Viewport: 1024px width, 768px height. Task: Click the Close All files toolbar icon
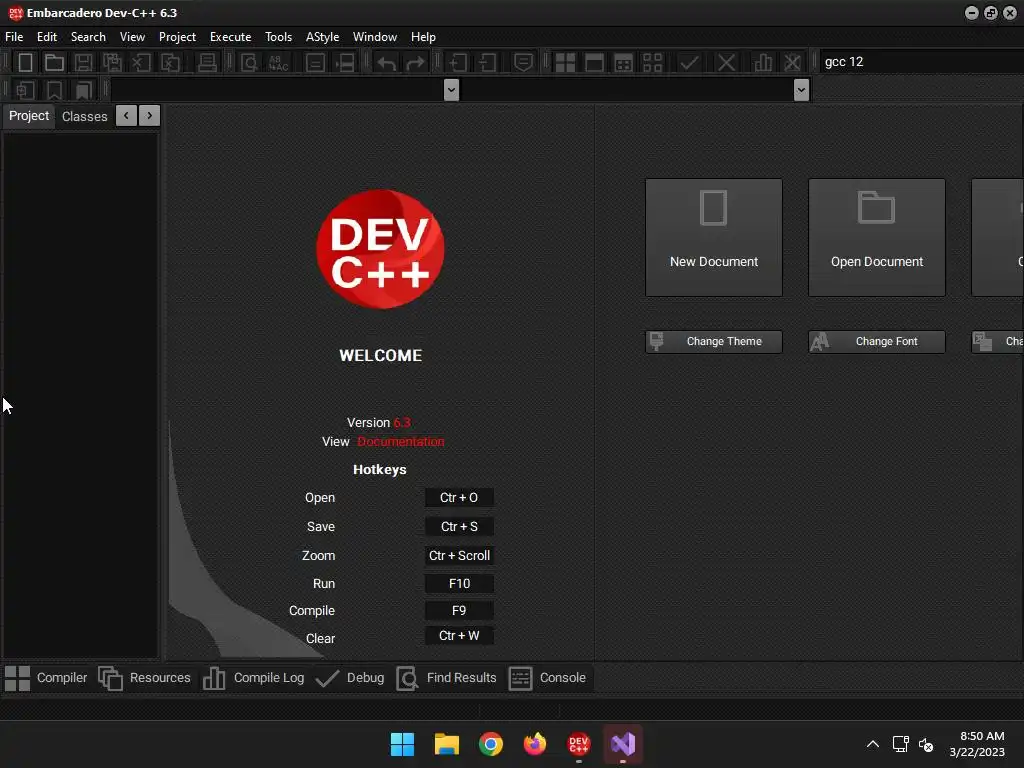coord(170,63)
